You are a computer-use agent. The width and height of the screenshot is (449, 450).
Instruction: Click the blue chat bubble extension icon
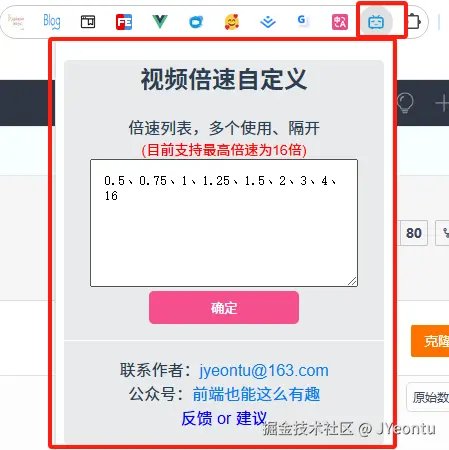tap(196, 22)
